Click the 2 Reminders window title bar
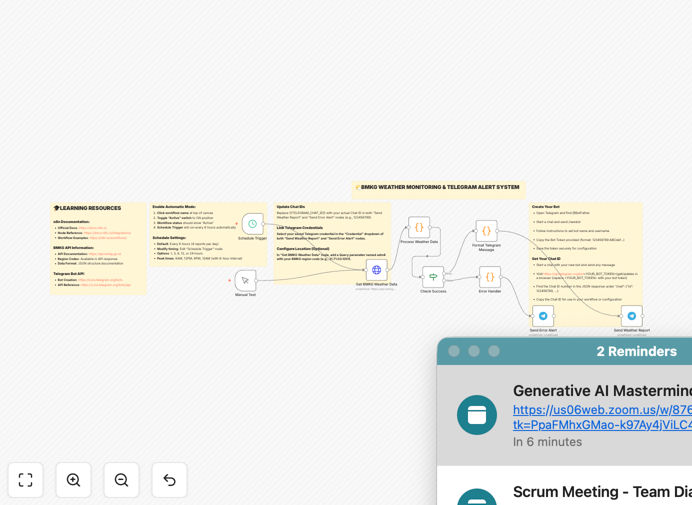Screen dimensions: 692x505 [564, 351]
